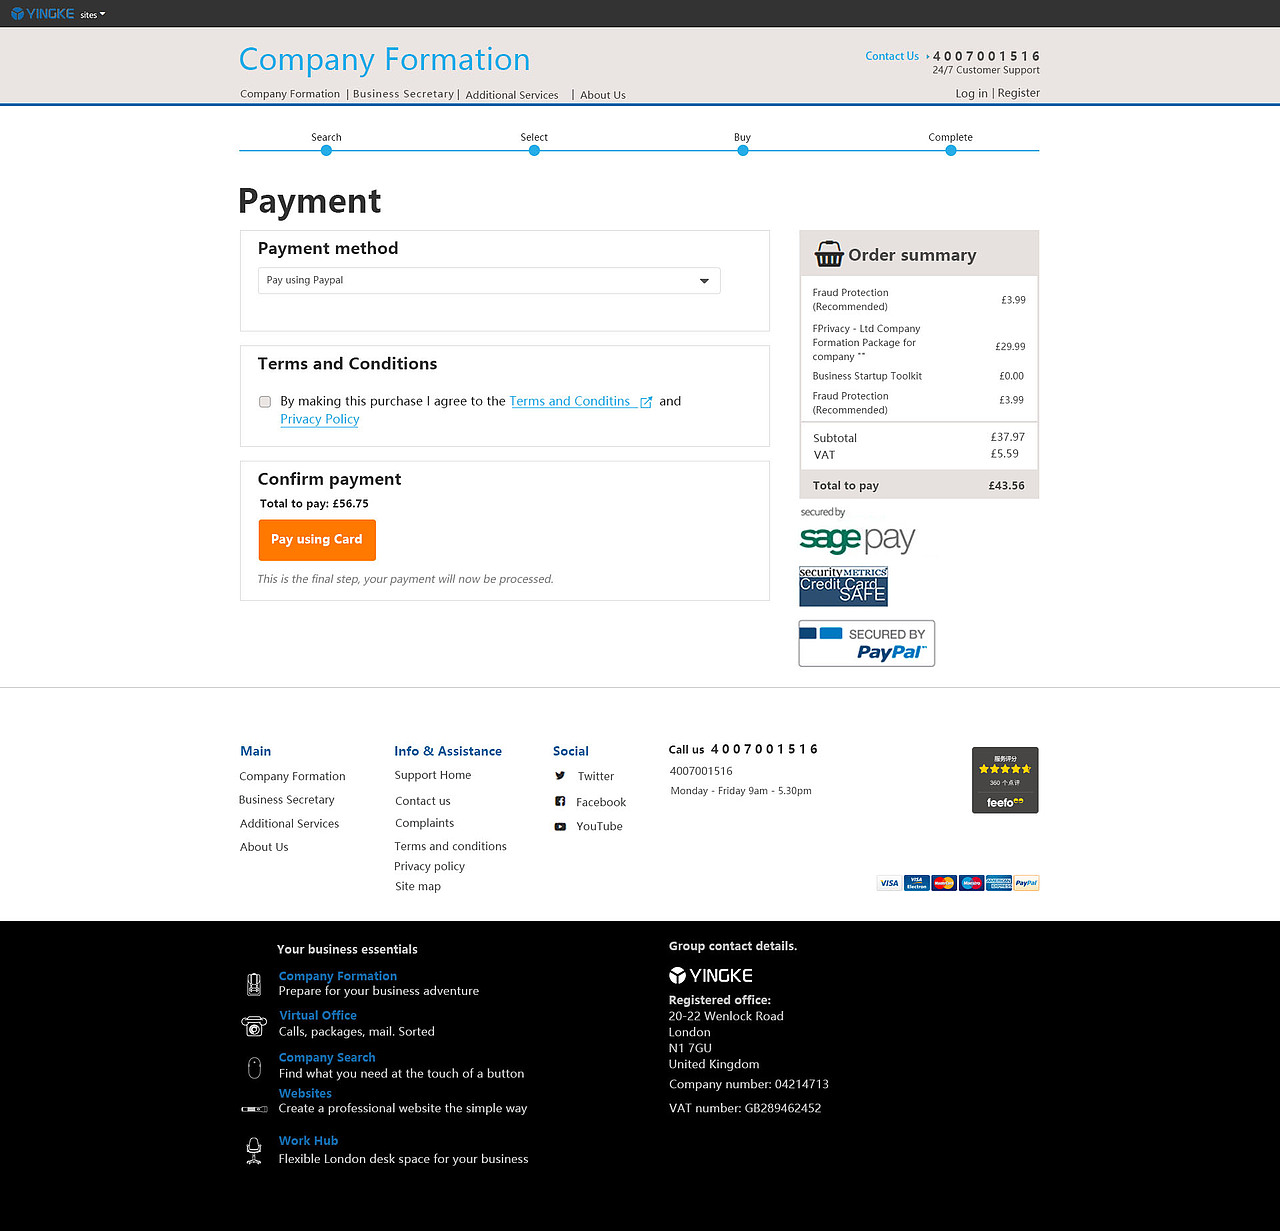This screenshot has height=1231, width=1280.
Task: Click the SecurityMetrics Credit Card Safe badge
Action: coord(843,586)
